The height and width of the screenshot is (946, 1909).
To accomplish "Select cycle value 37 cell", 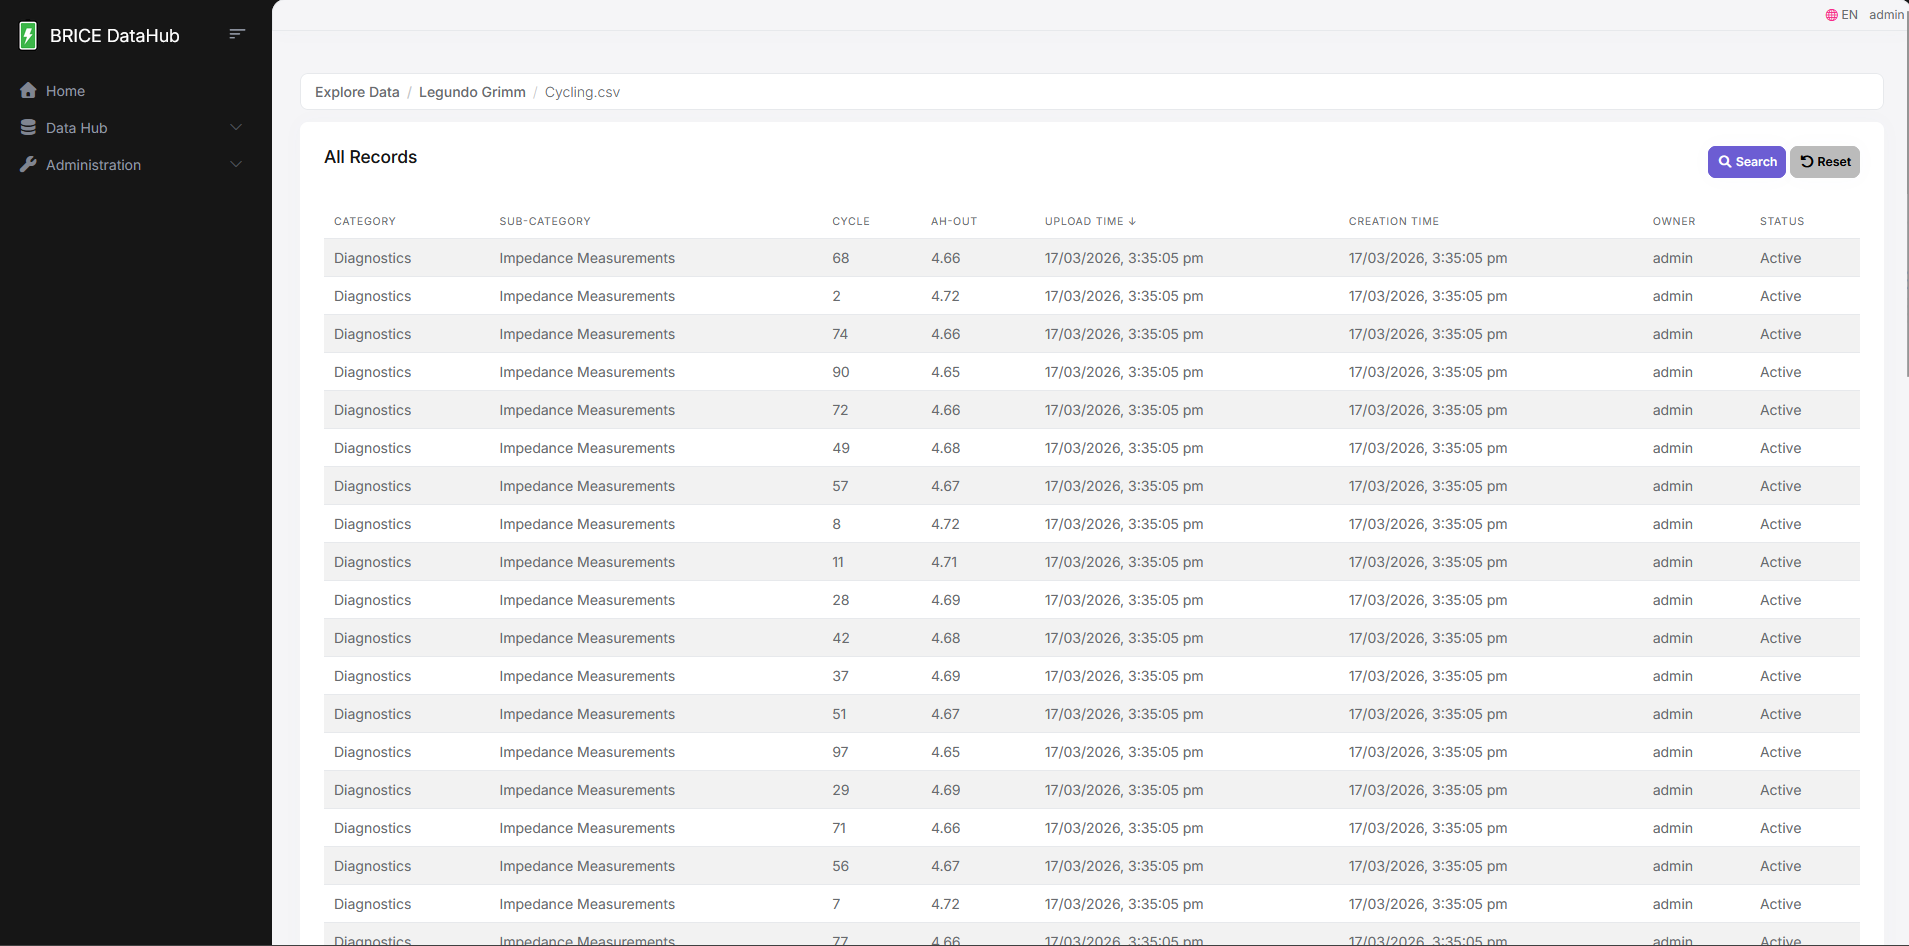I will [841, 676].
